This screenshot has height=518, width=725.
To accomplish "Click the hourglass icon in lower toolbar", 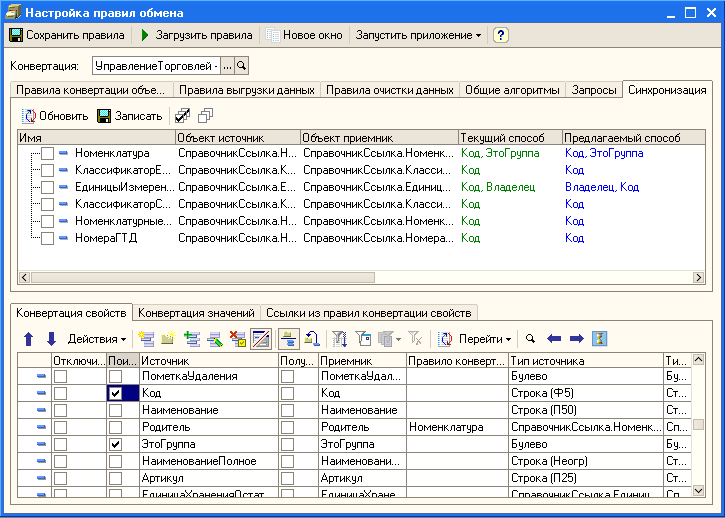I will (599, 339).
